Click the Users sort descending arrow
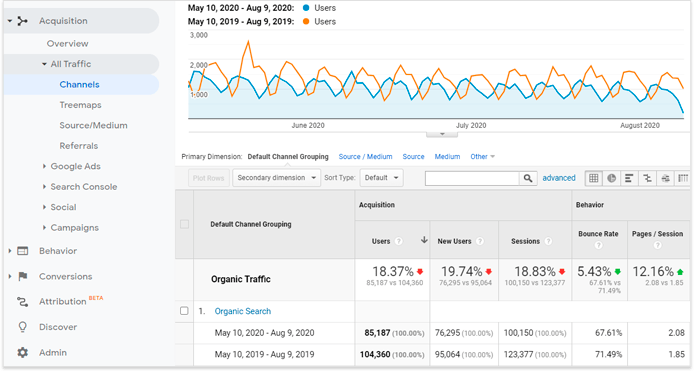The image size is (694, 371). pos(424,240)
